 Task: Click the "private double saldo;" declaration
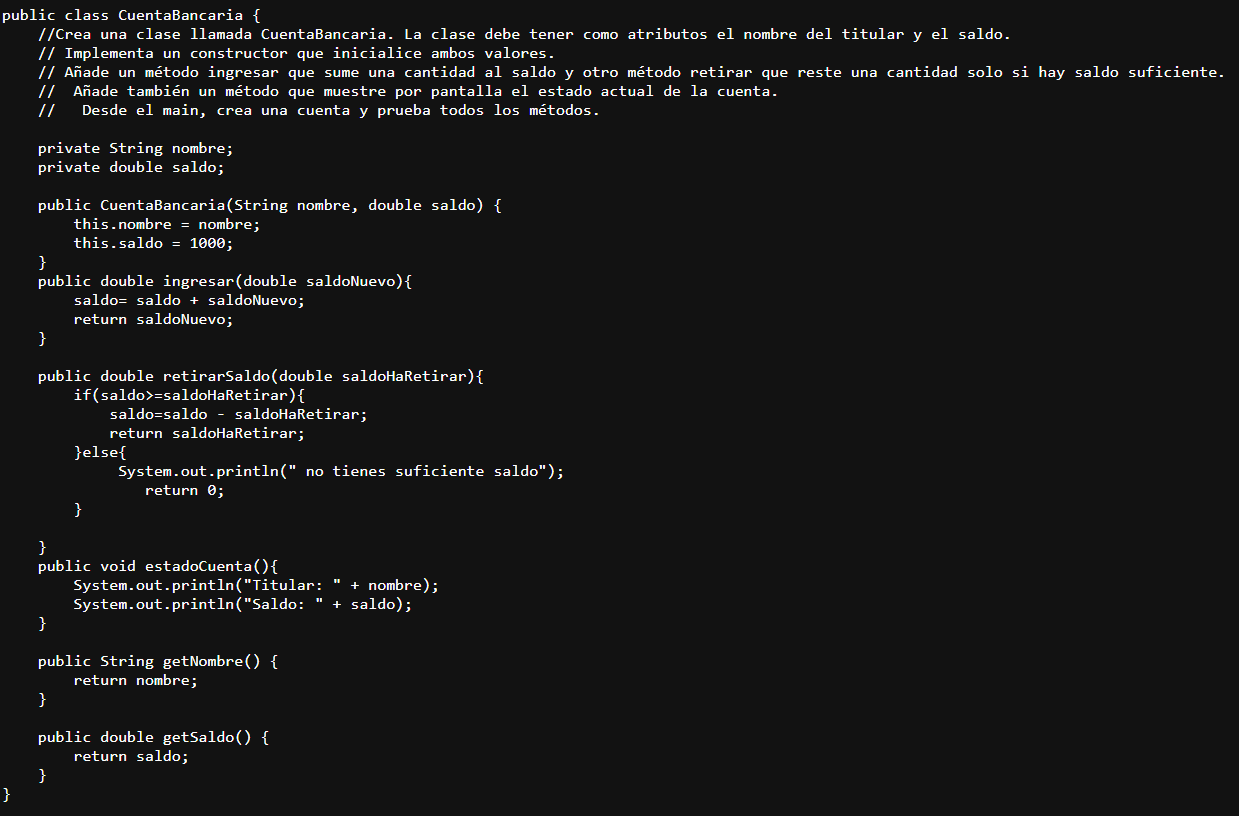(x=131, y=167)
